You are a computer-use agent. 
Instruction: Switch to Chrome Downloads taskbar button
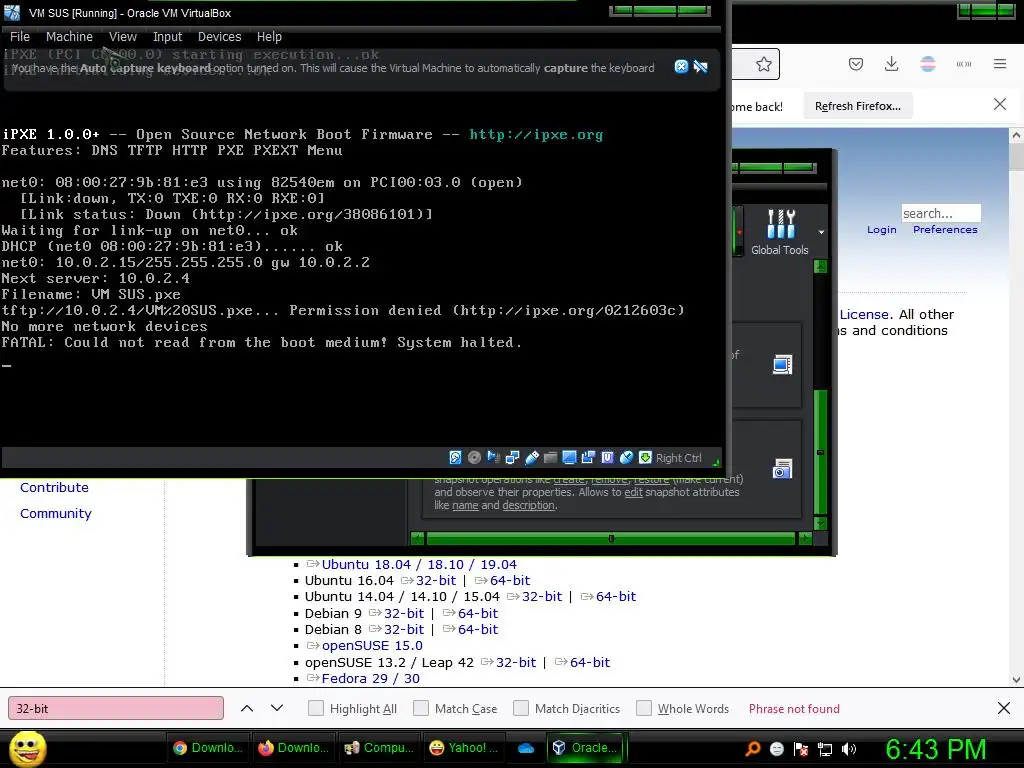point(208,748)
